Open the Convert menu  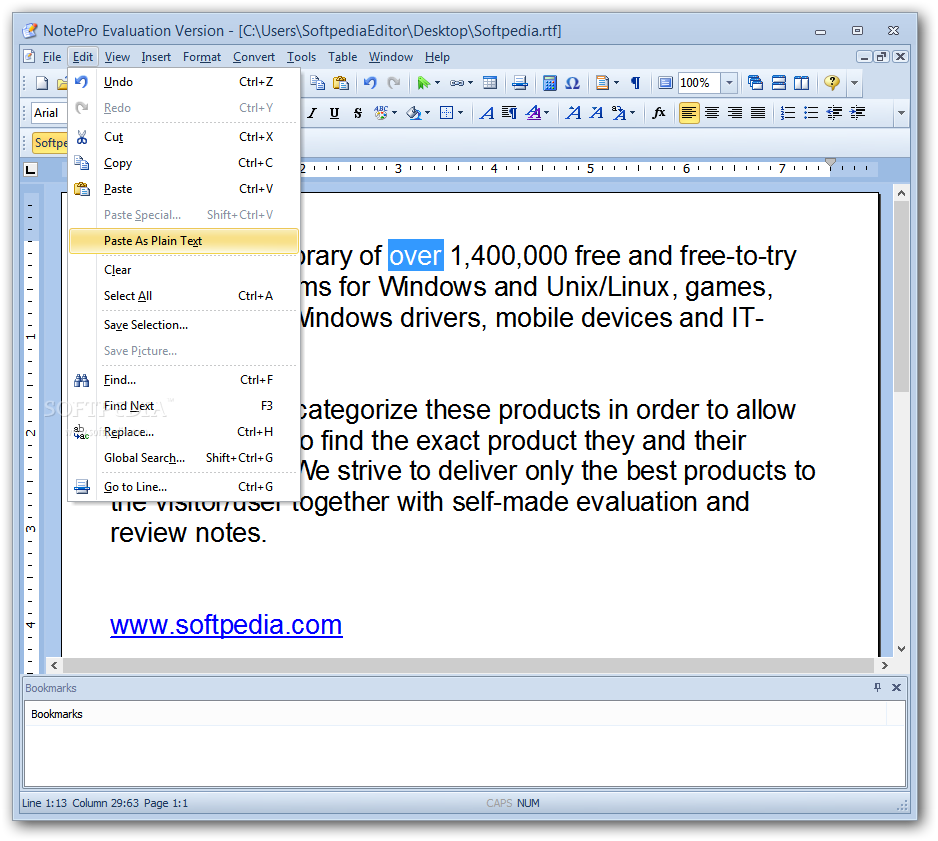254,57
